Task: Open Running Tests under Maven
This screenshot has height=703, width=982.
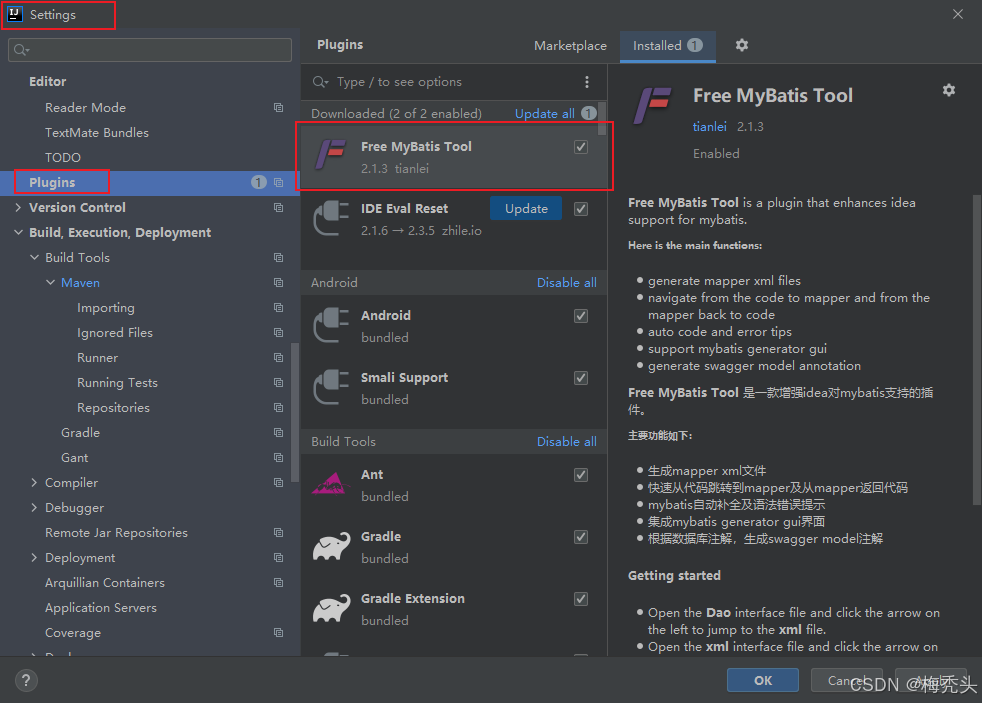Action: (x=117, y=382)
